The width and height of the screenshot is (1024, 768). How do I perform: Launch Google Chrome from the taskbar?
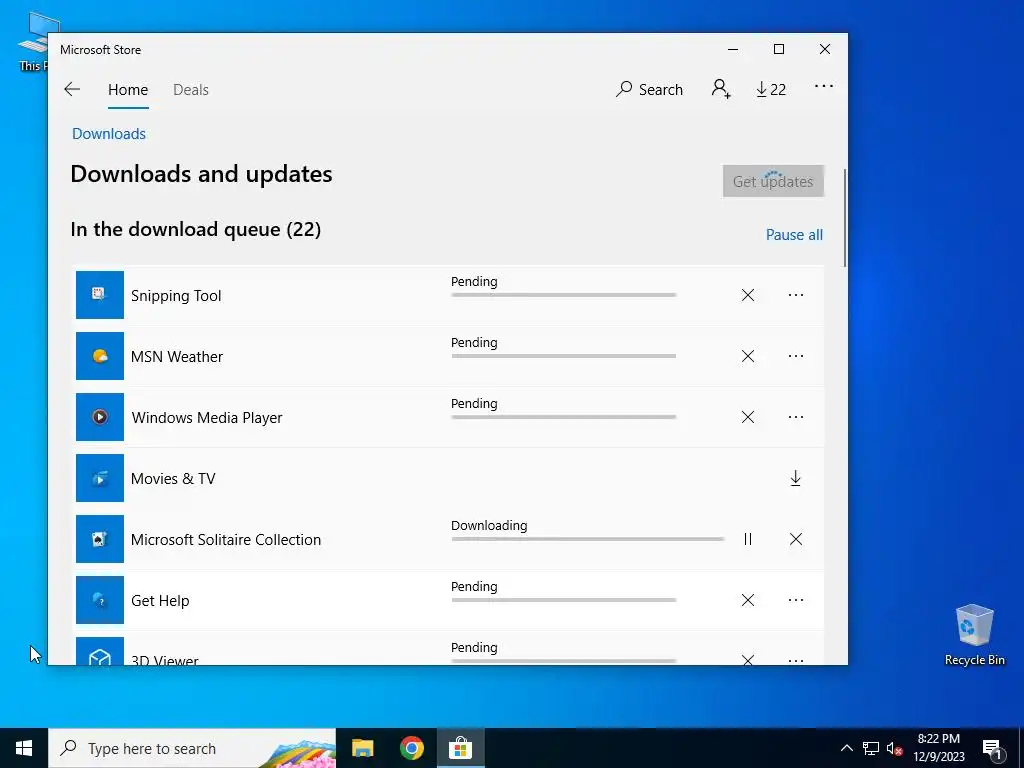[x=411, y=748]
